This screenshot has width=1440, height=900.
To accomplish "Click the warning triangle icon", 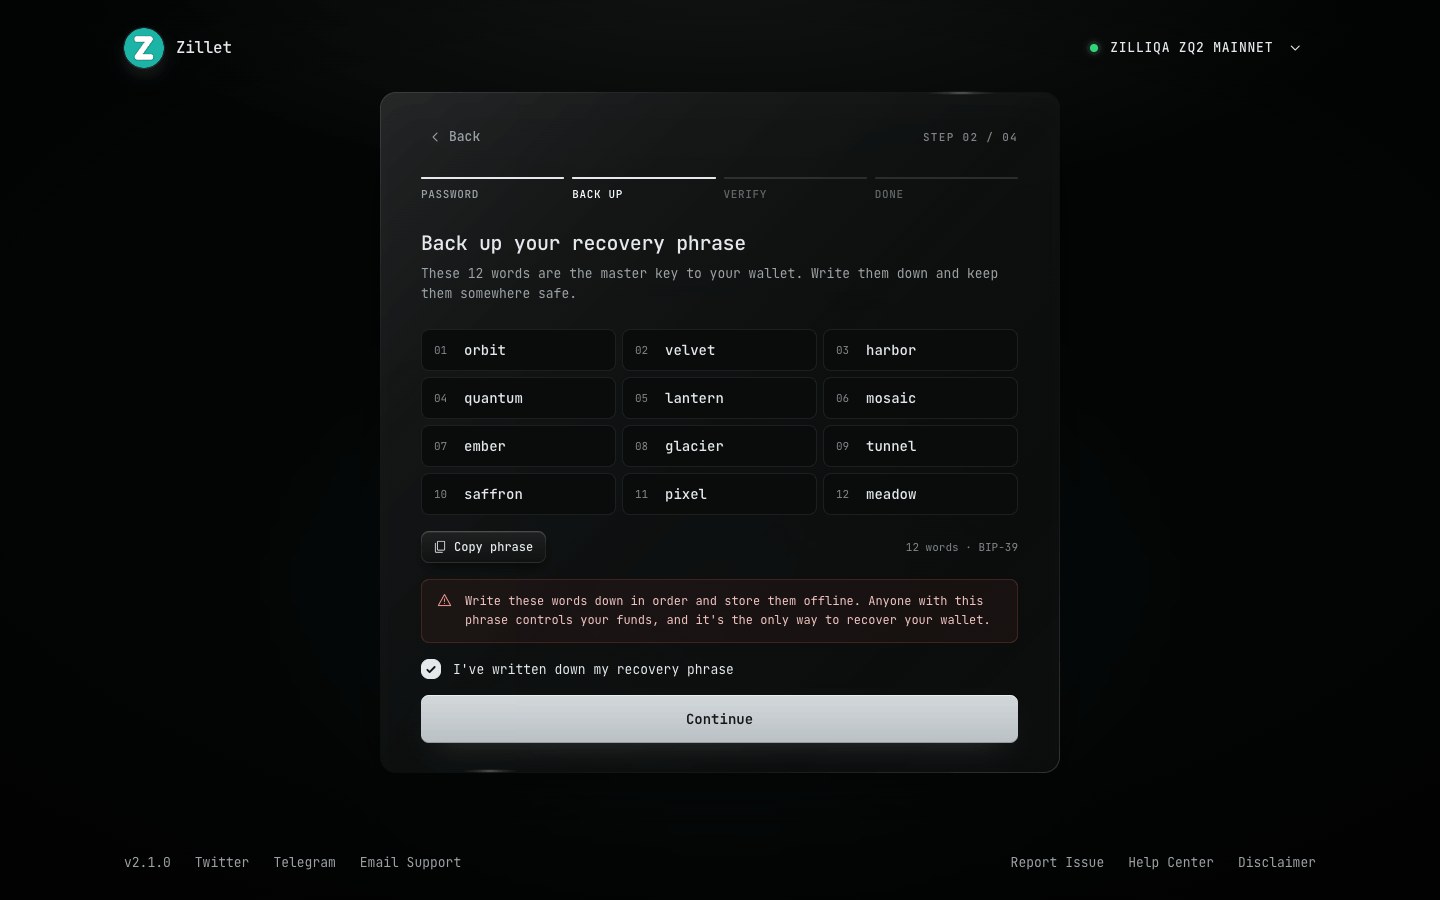I will [x=445, y=601].
